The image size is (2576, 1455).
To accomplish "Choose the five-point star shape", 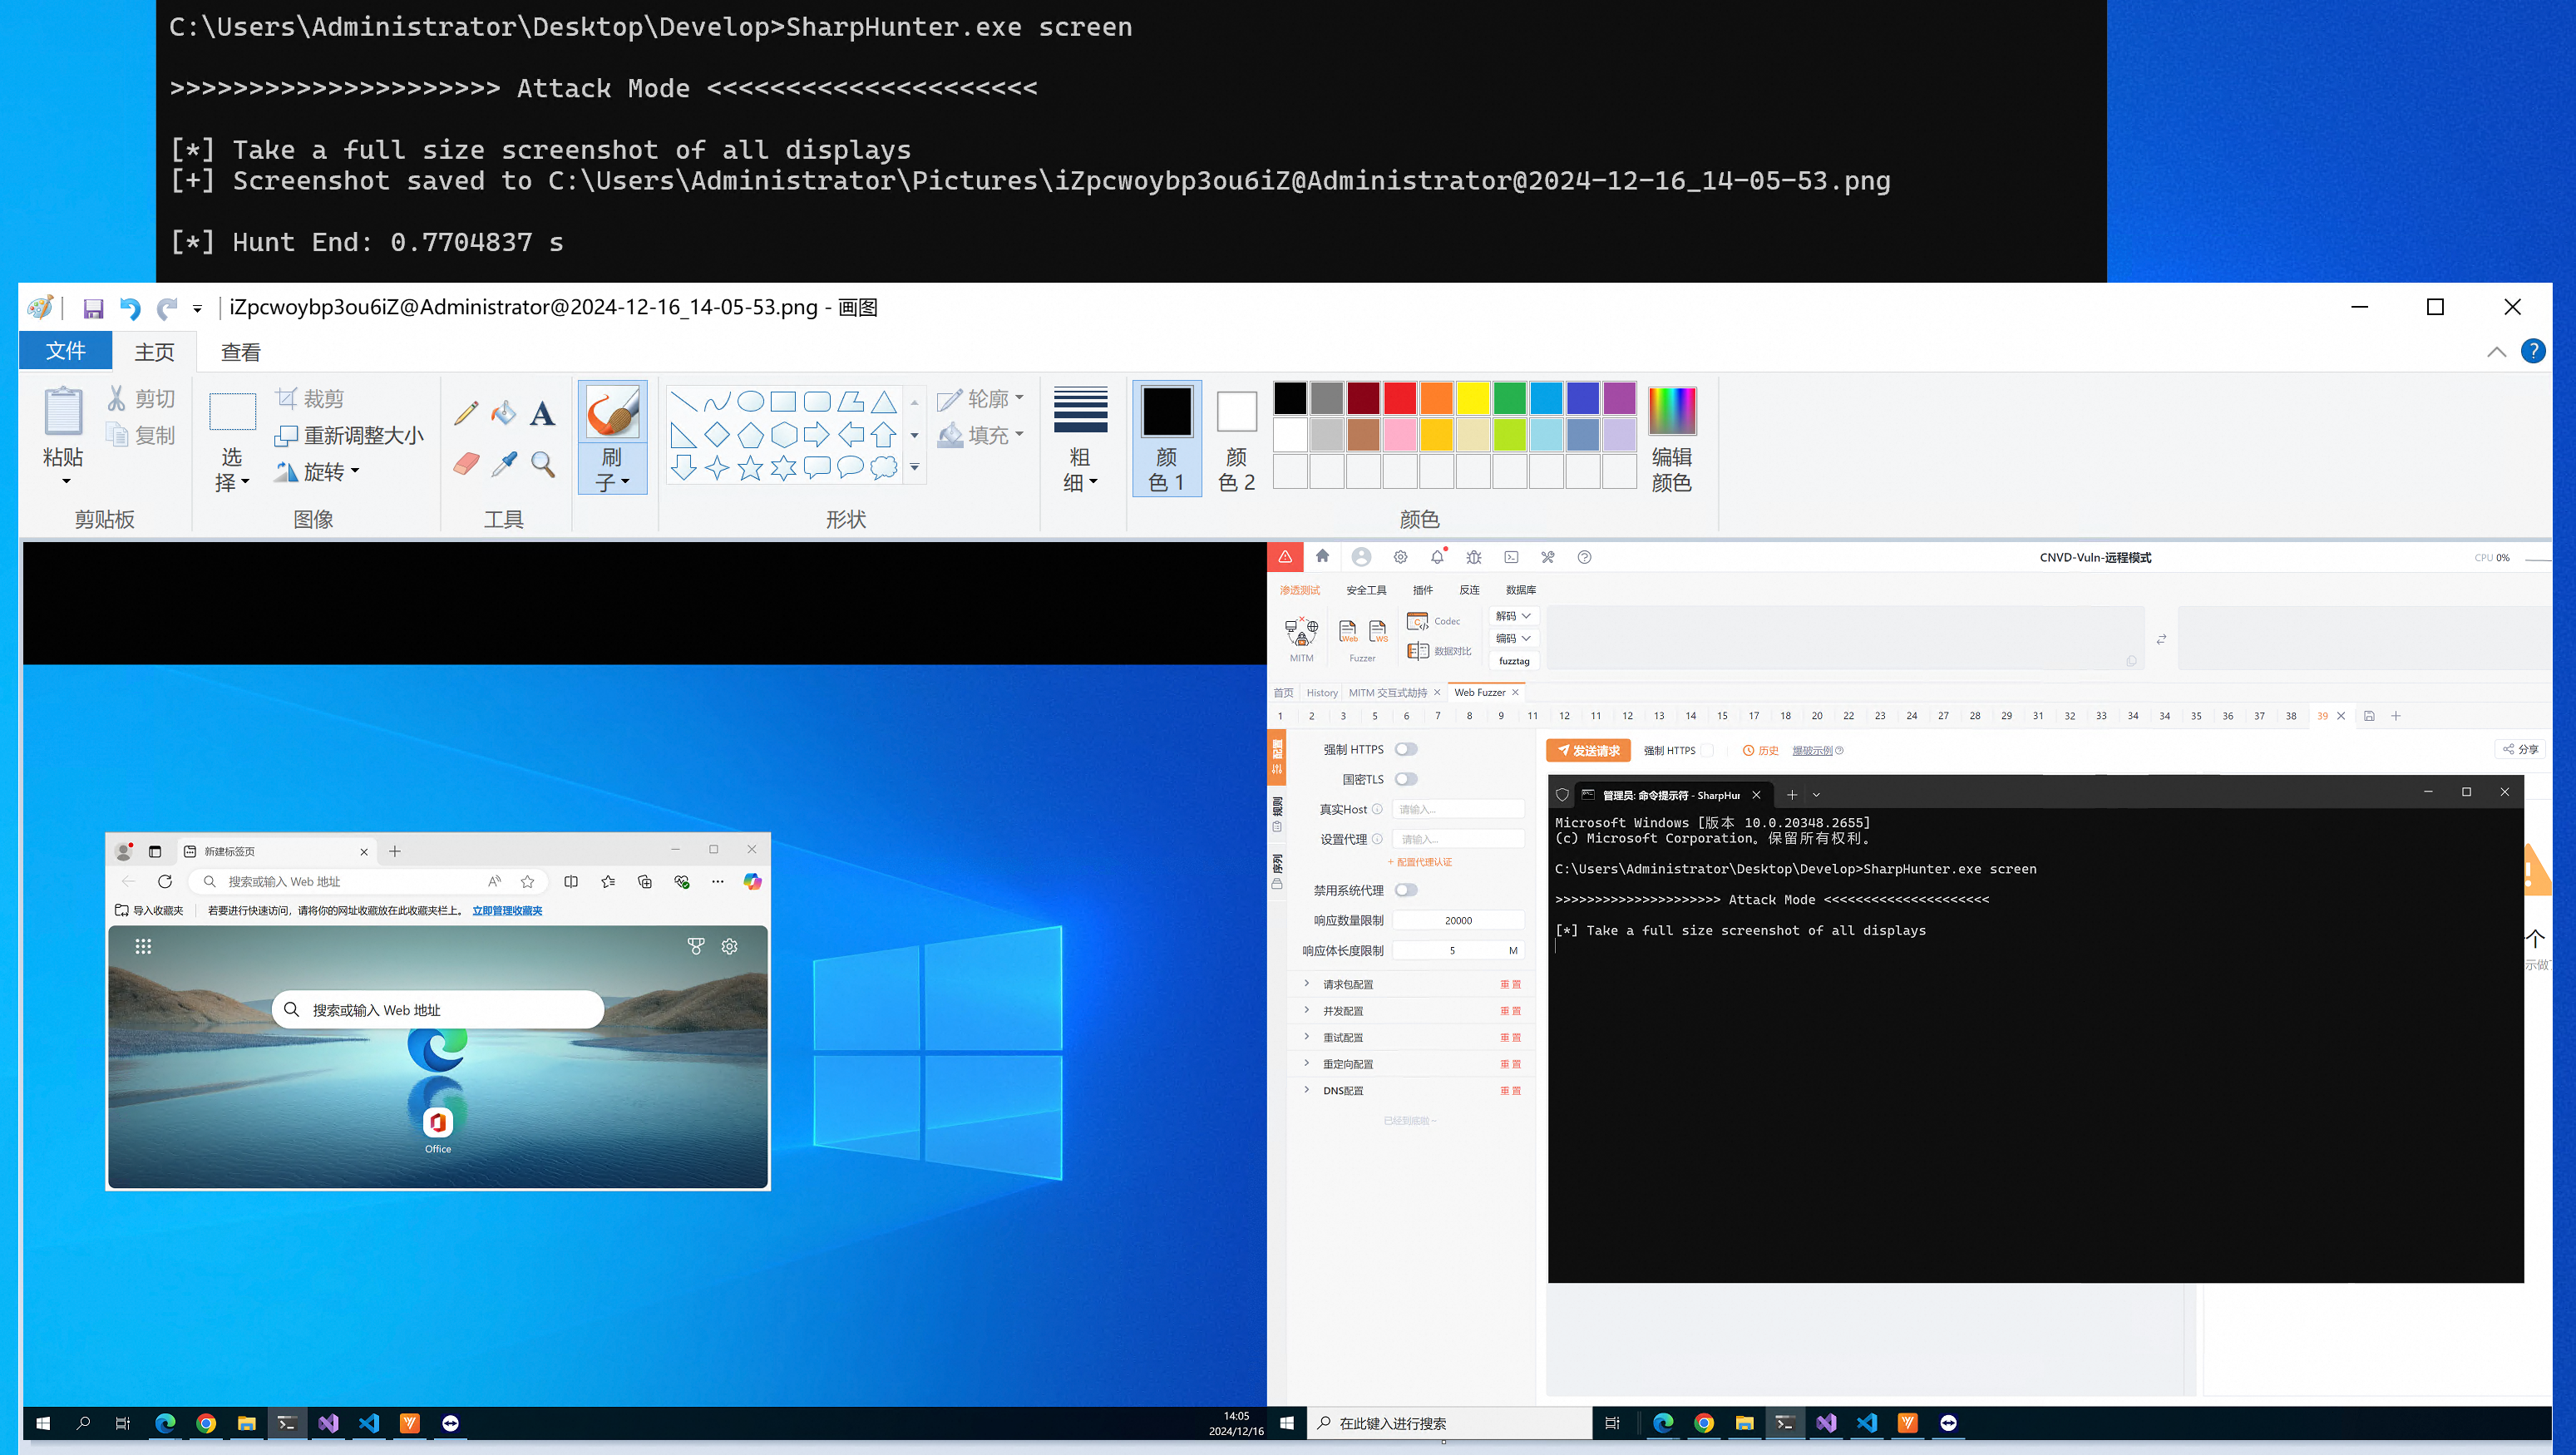I will (750, 468).
